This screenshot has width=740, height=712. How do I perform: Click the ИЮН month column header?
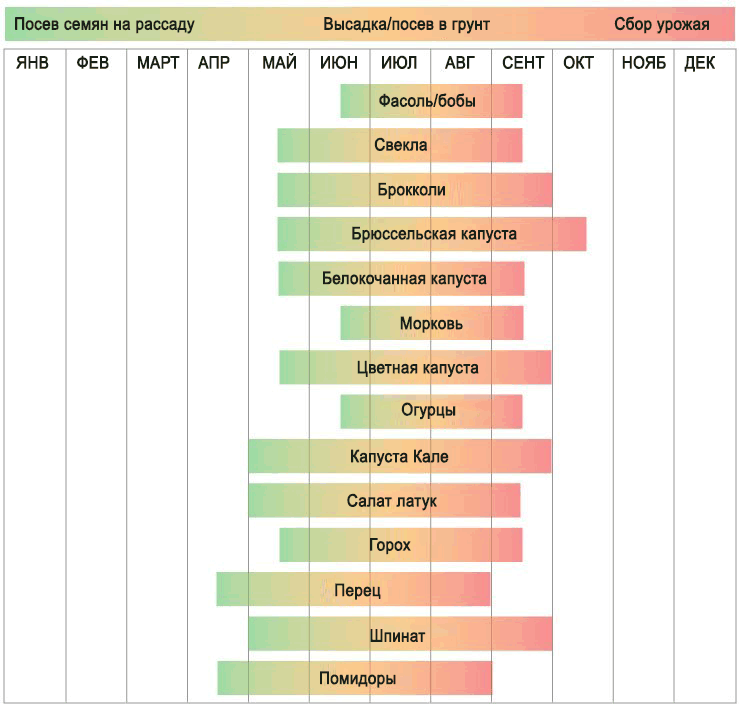click(x=339, y=63)
